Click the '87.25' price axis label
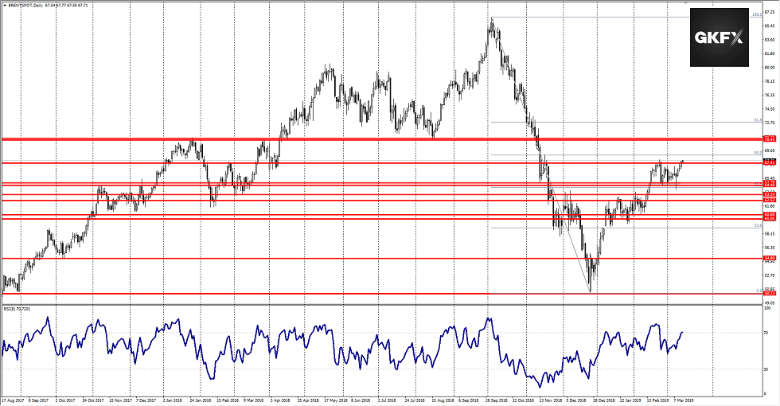This screenshot has height=406, width=780. click(x=769, y=11)
